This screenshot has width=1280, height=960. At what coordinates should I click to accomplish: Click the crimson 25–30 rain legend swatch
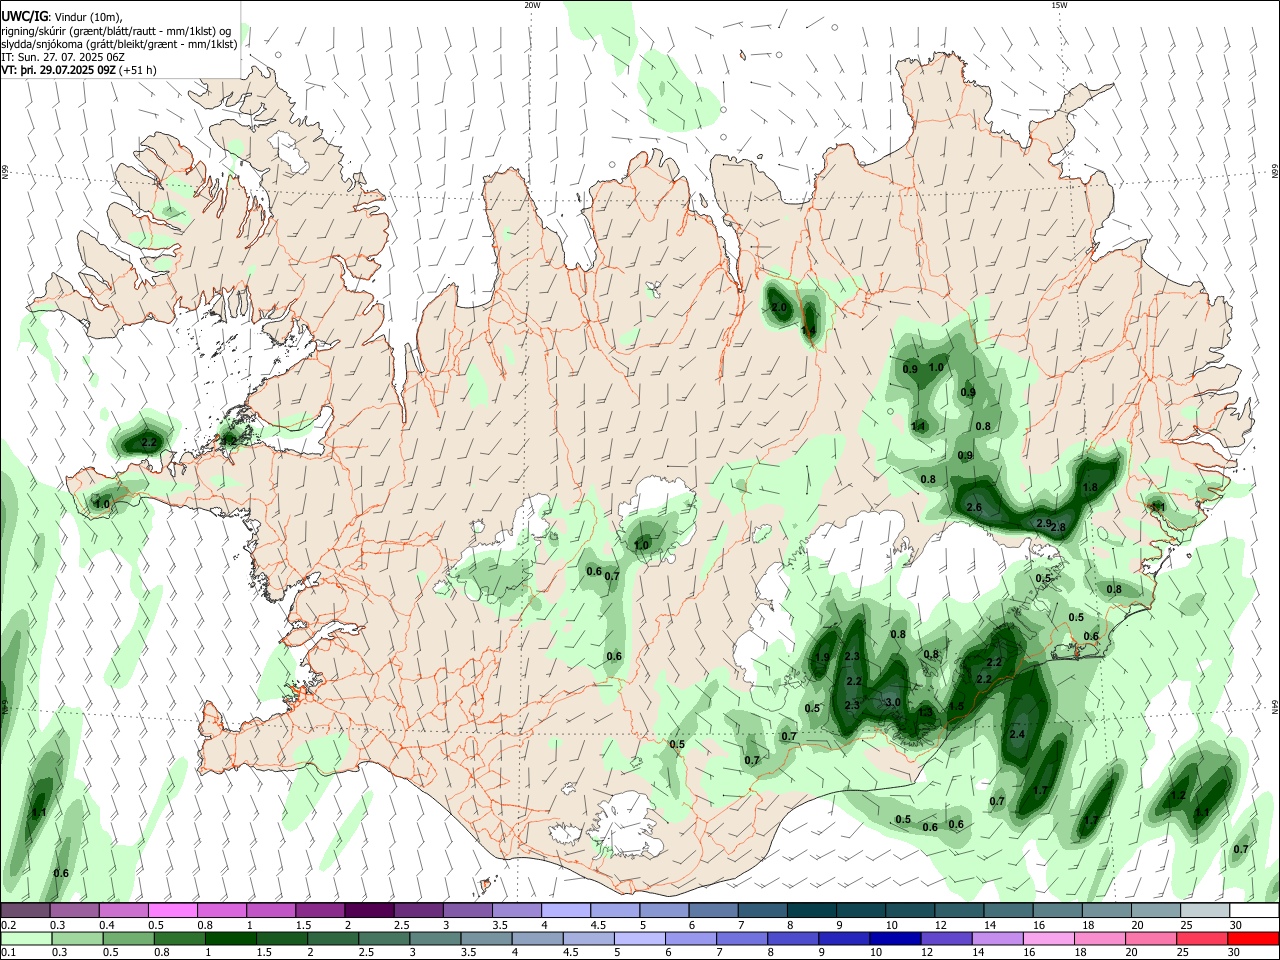(x=1201, y=939)
